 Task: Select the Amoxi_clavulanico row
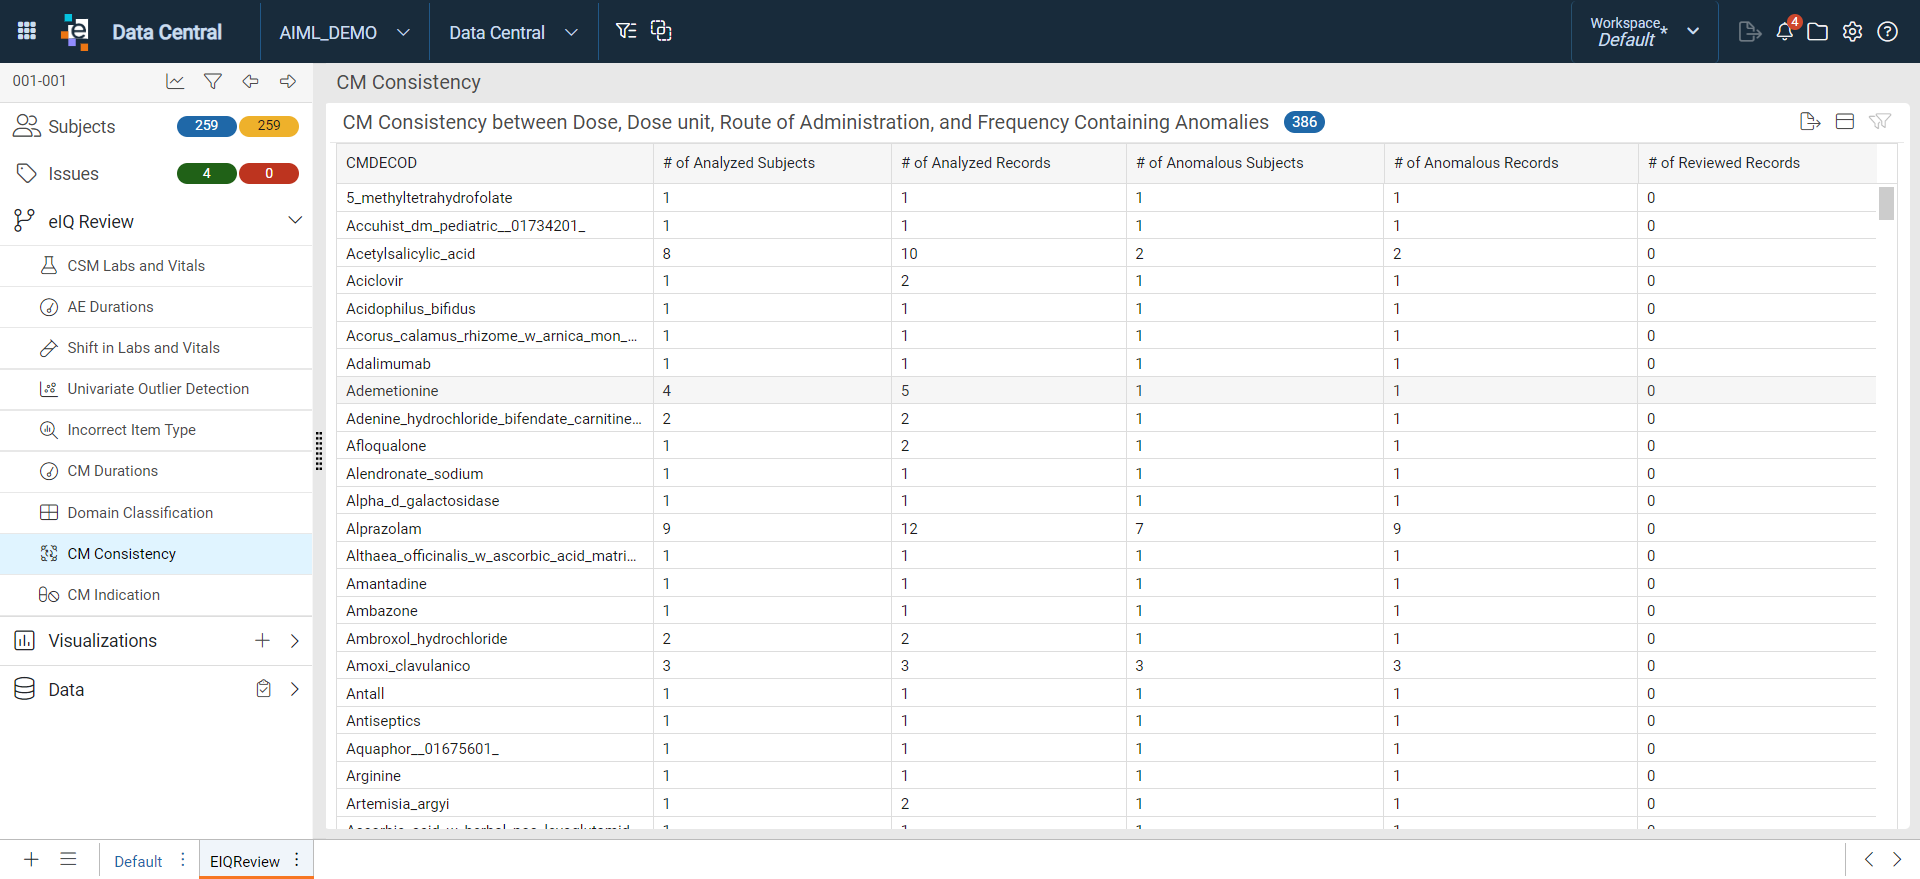1106,666
